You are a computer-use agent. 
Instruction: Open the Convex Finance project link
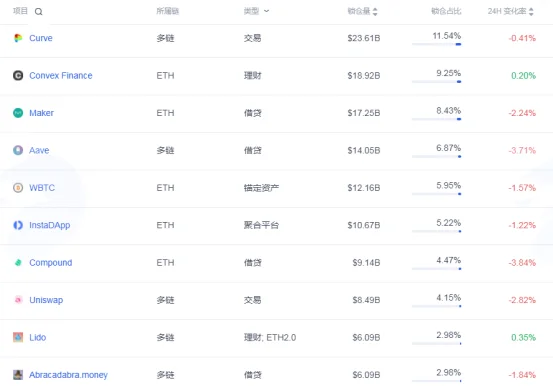(x=61, y=75)
